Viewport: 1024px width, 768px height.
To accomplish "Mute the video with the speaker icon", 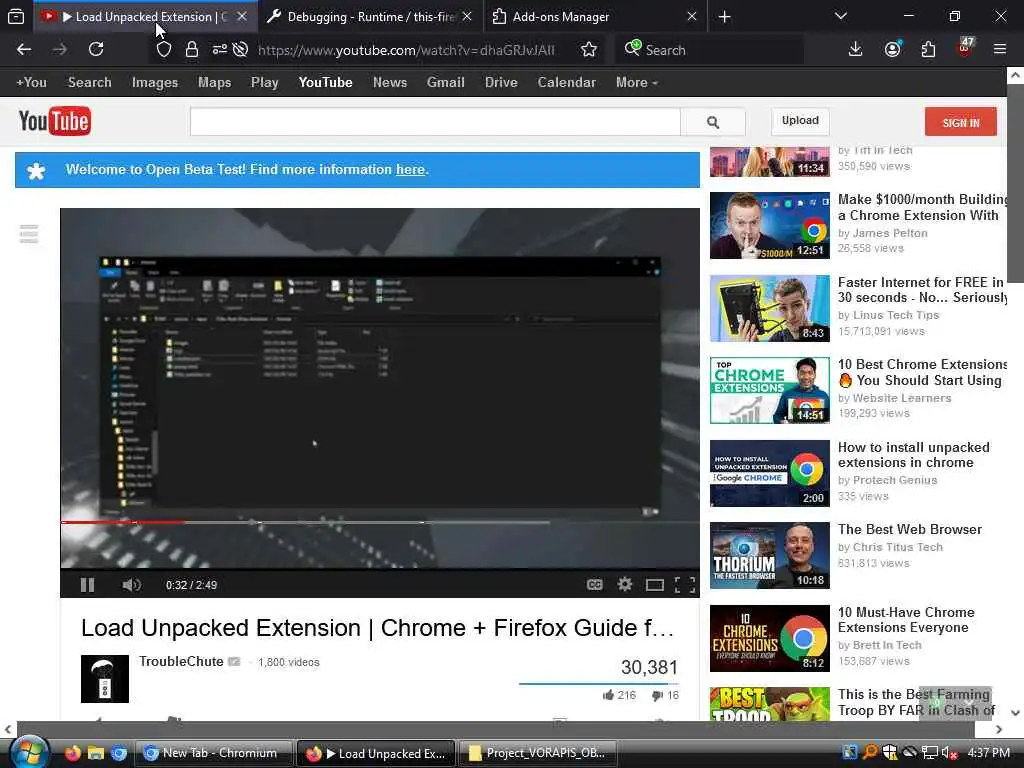I will 131,584.
